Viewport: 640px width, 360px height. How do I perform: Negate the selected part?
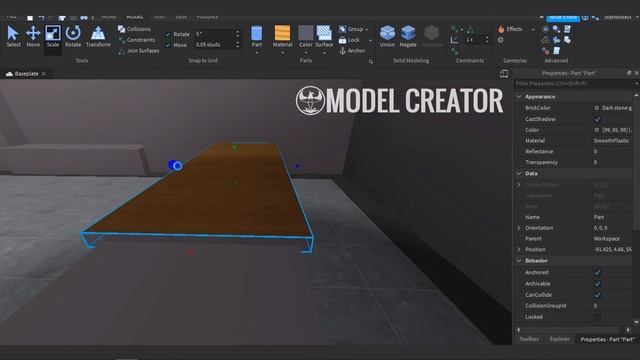coord(408,36)
